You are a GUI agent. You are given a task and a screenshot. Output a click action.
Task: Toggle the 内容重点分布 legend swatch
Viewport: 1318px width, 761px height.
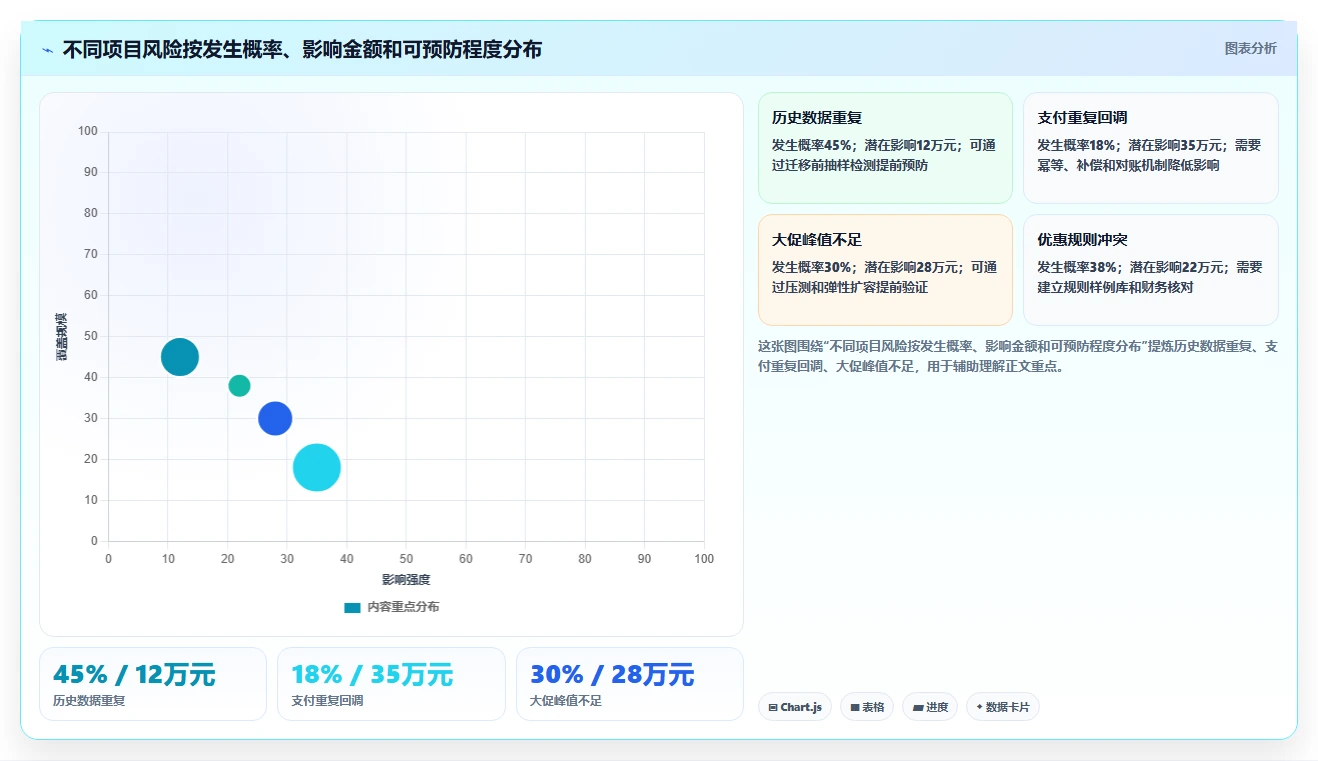pos(352,607)
